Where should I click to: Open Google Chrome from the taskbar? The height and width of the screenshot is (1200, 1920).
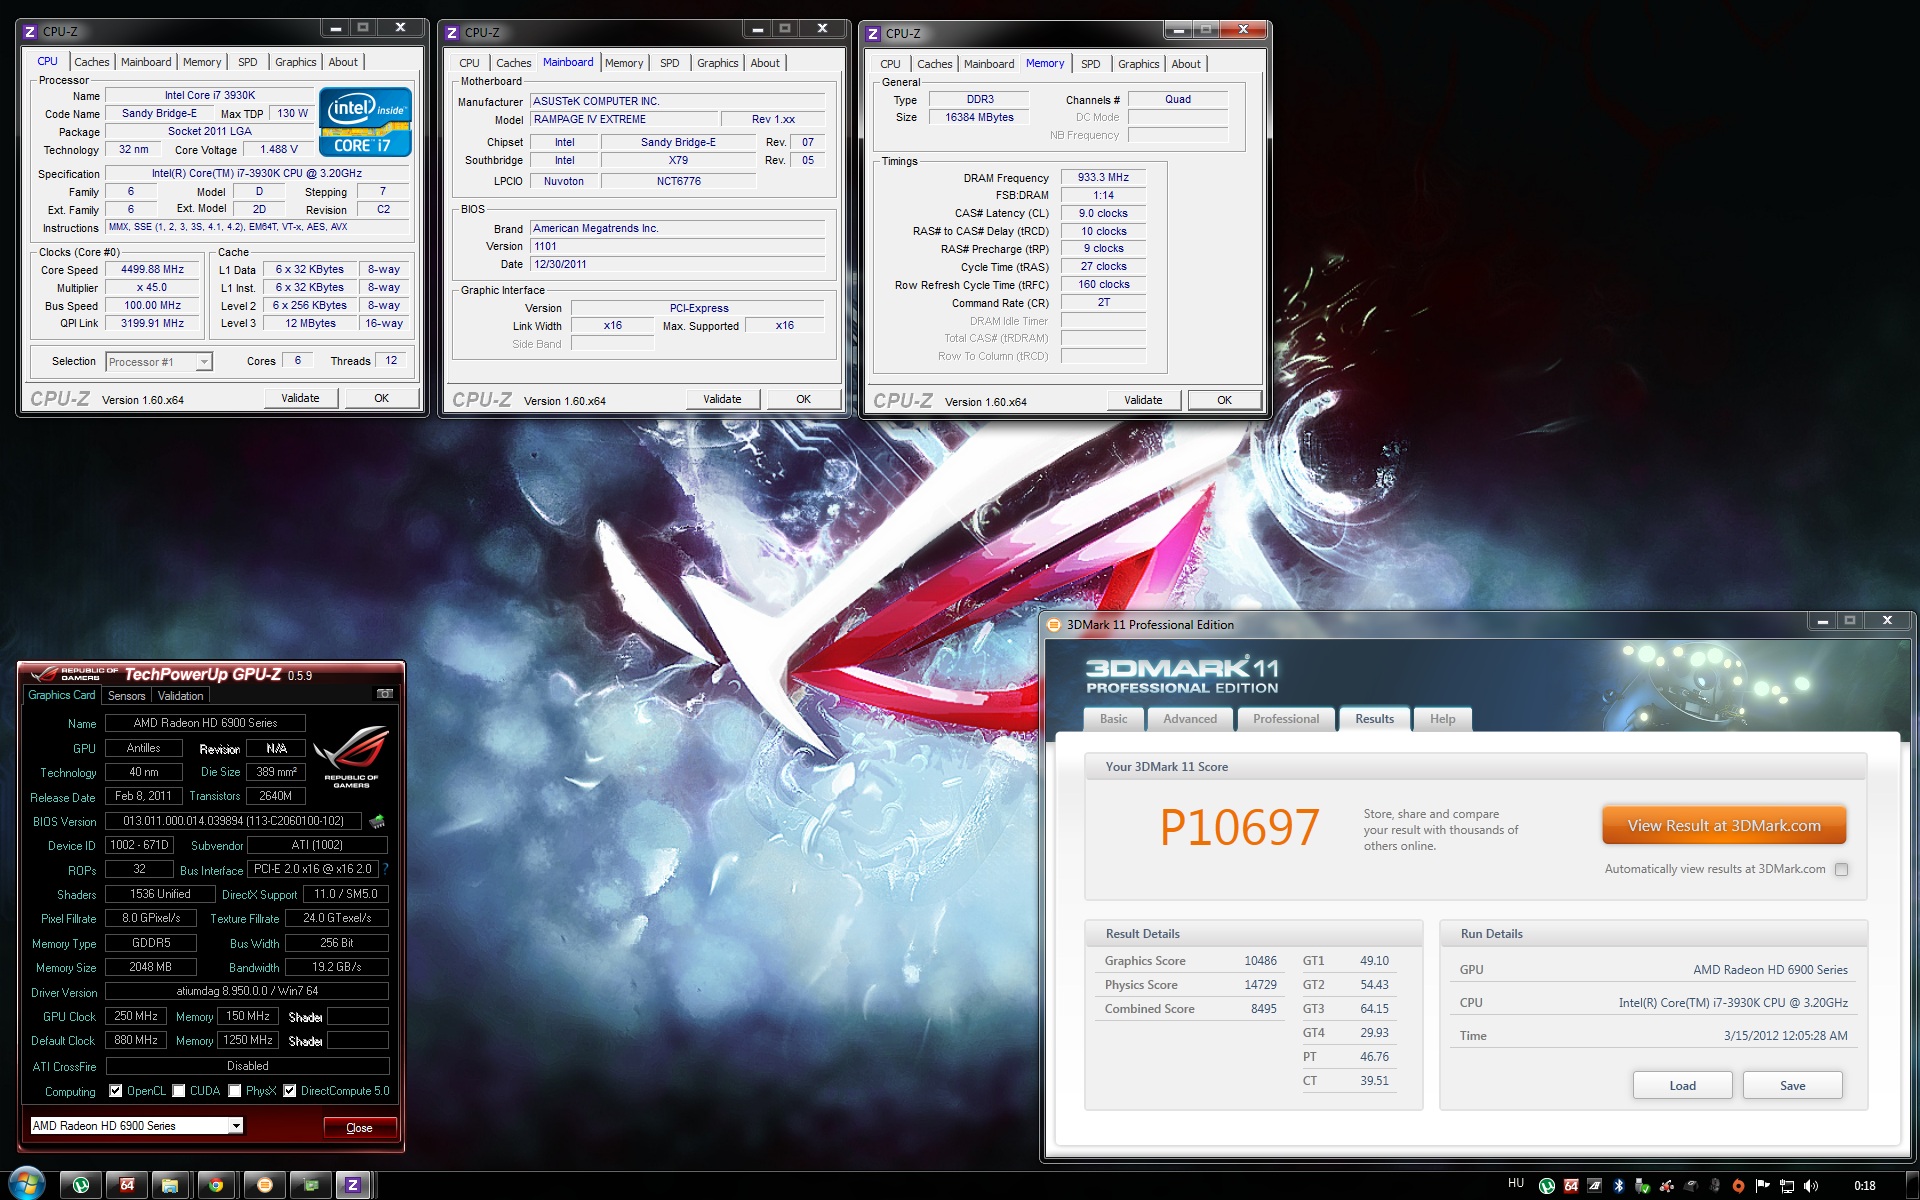click(x=216, y=1185)
